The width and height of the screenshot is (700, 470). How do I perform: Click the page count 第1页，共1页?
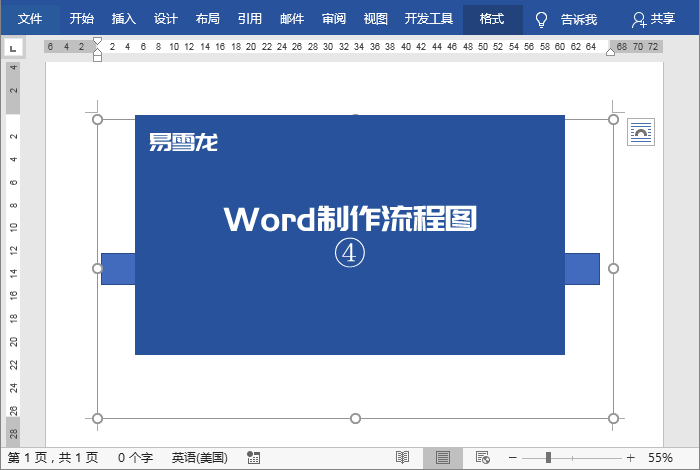click(x=53, y=458)
